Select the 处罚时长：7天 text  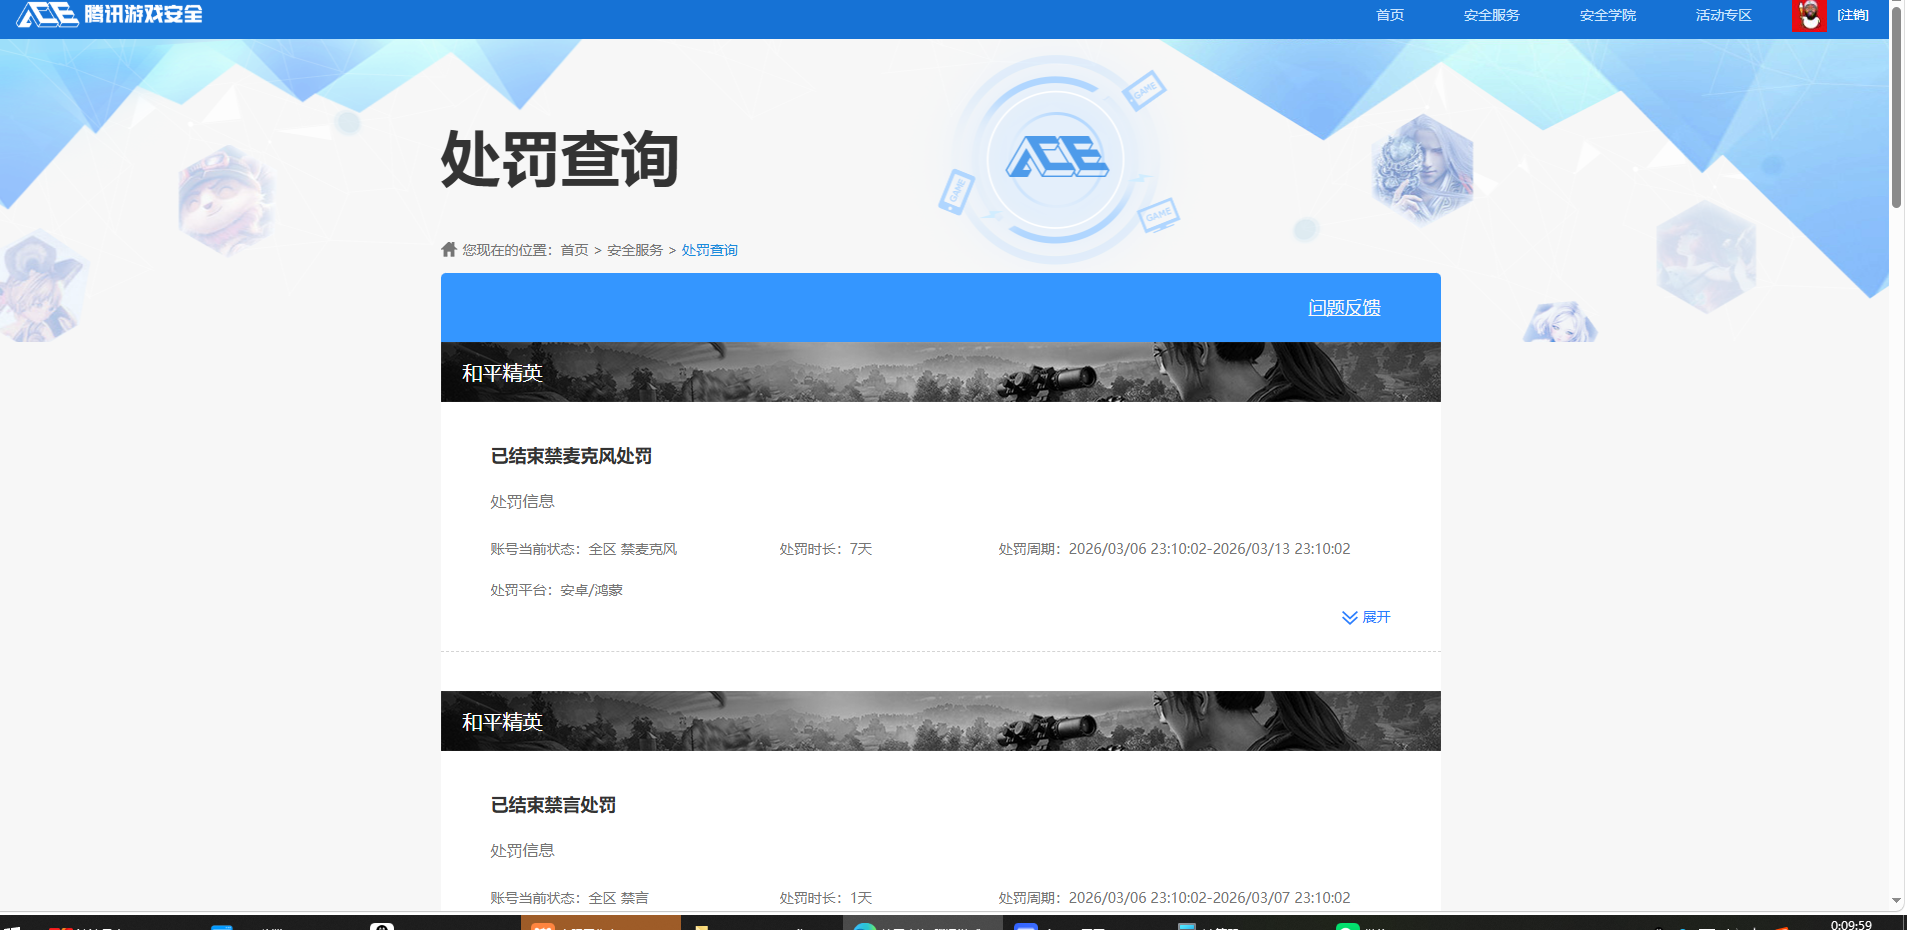[826, 549]
